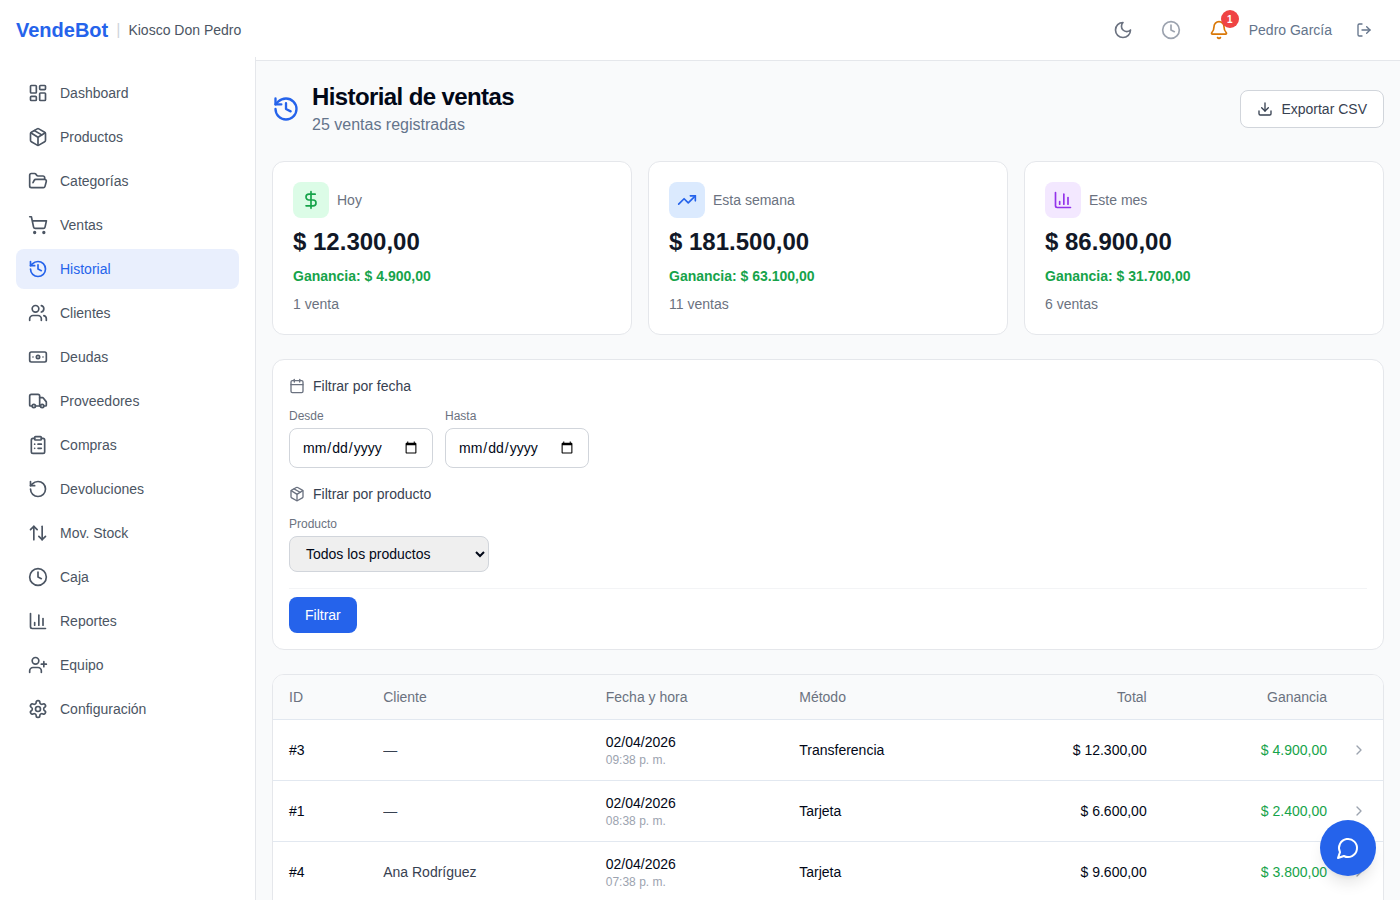Click the Desde date input field

(x=361, y=448)
